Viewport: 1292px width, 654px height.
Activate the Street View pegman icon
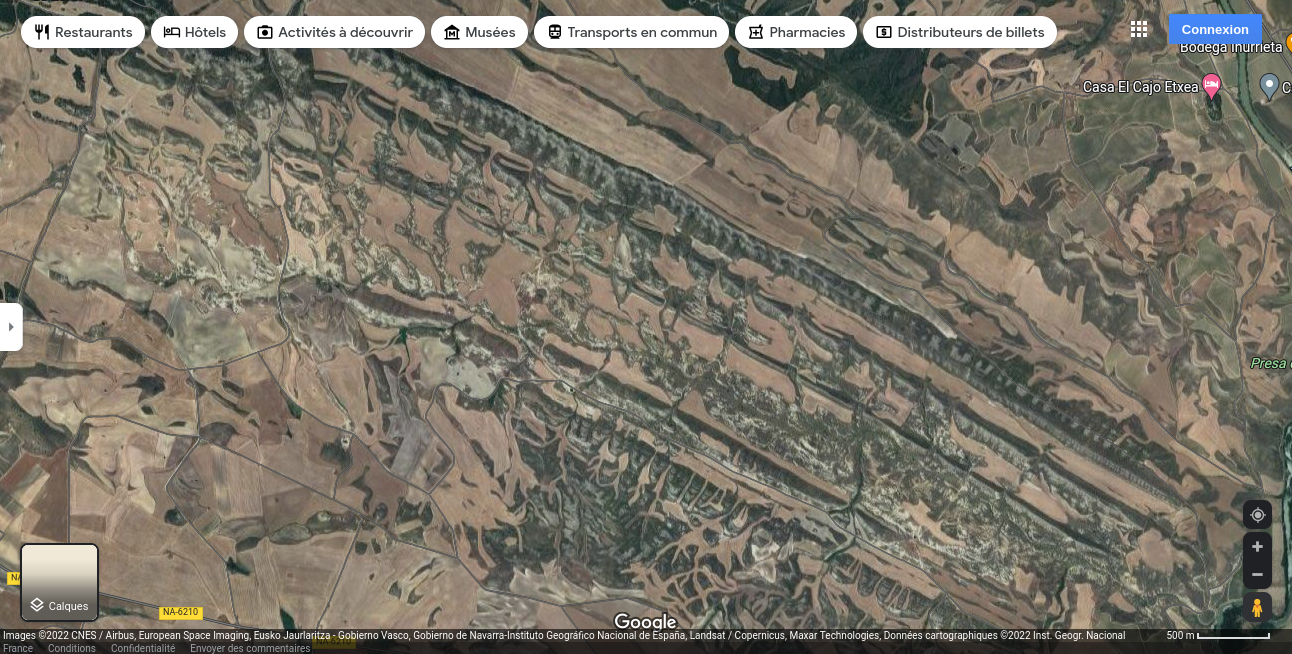(1257, 607)
